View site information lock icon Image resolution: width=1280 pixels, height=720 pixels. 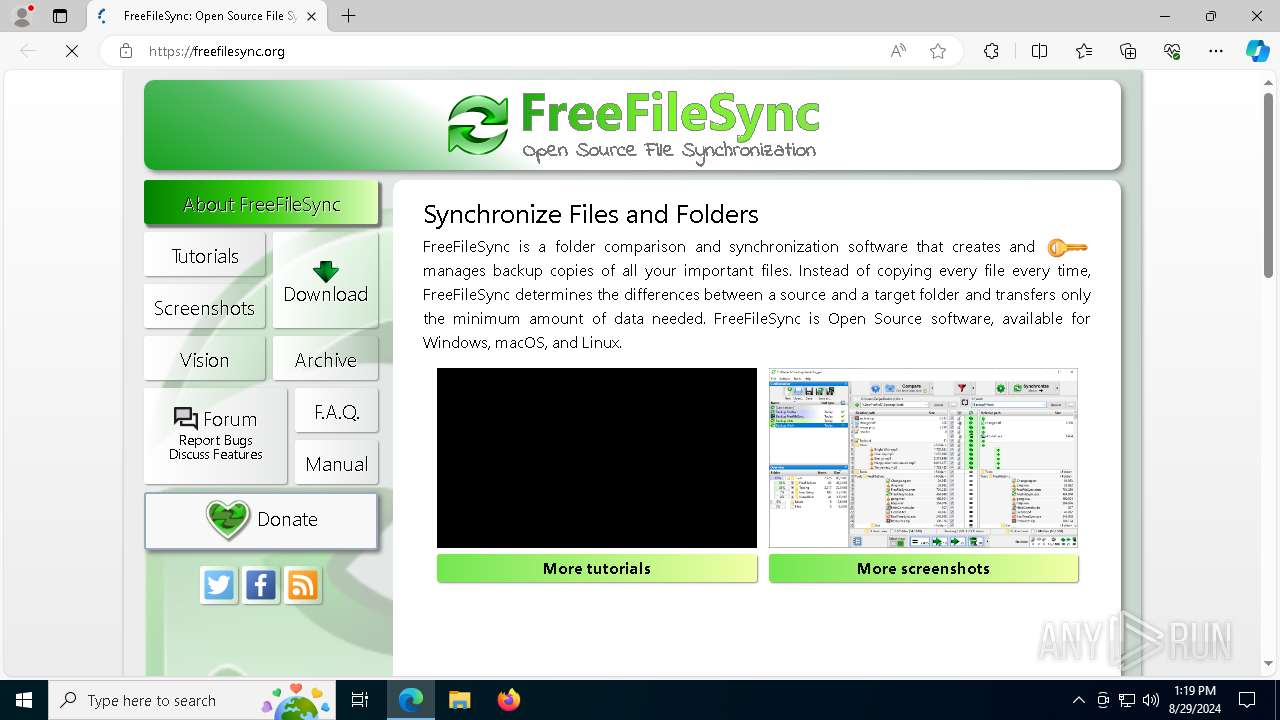point(126,51)
